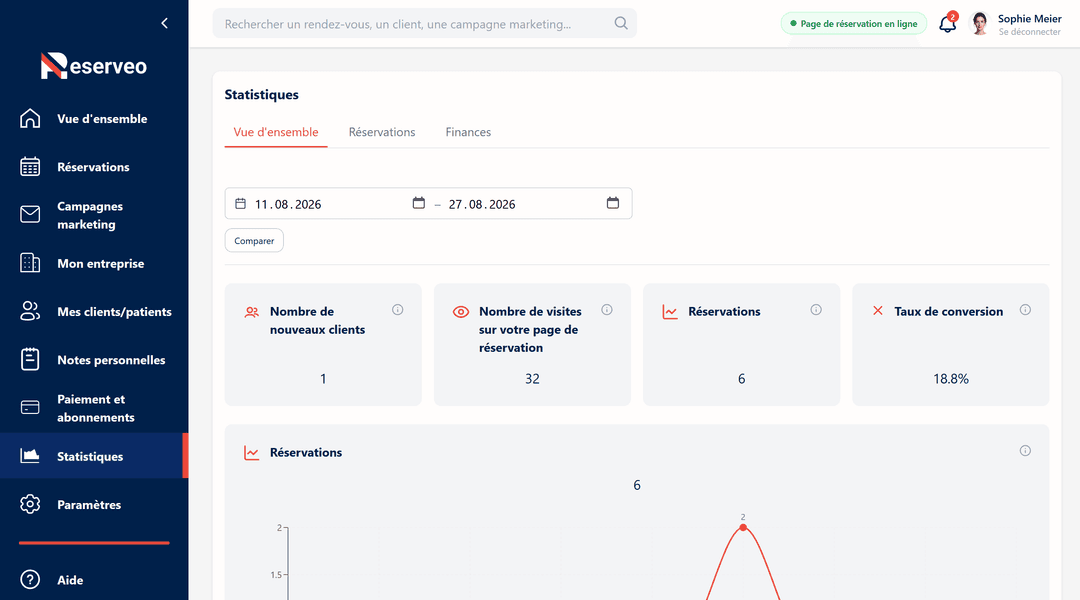1080x600 pixels.
Task: Show info for Nombre de nouveaux clients
Action: [397, 310]
